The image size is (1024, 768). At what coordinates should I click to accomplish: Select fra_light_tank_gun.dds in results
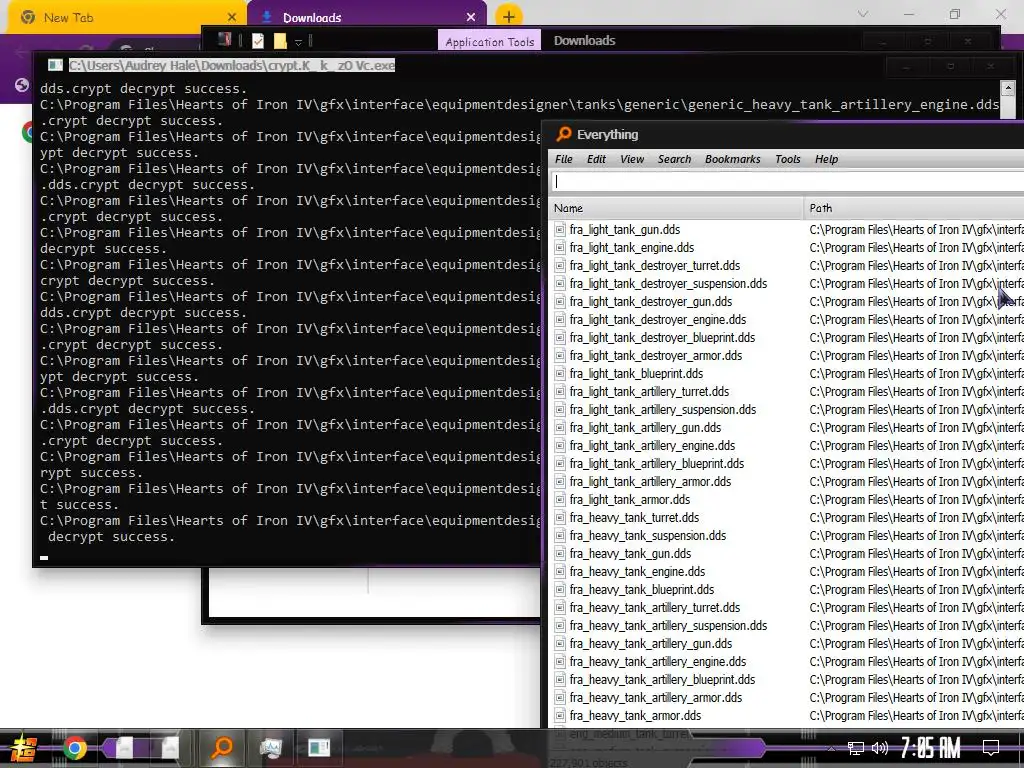point(625,230)
